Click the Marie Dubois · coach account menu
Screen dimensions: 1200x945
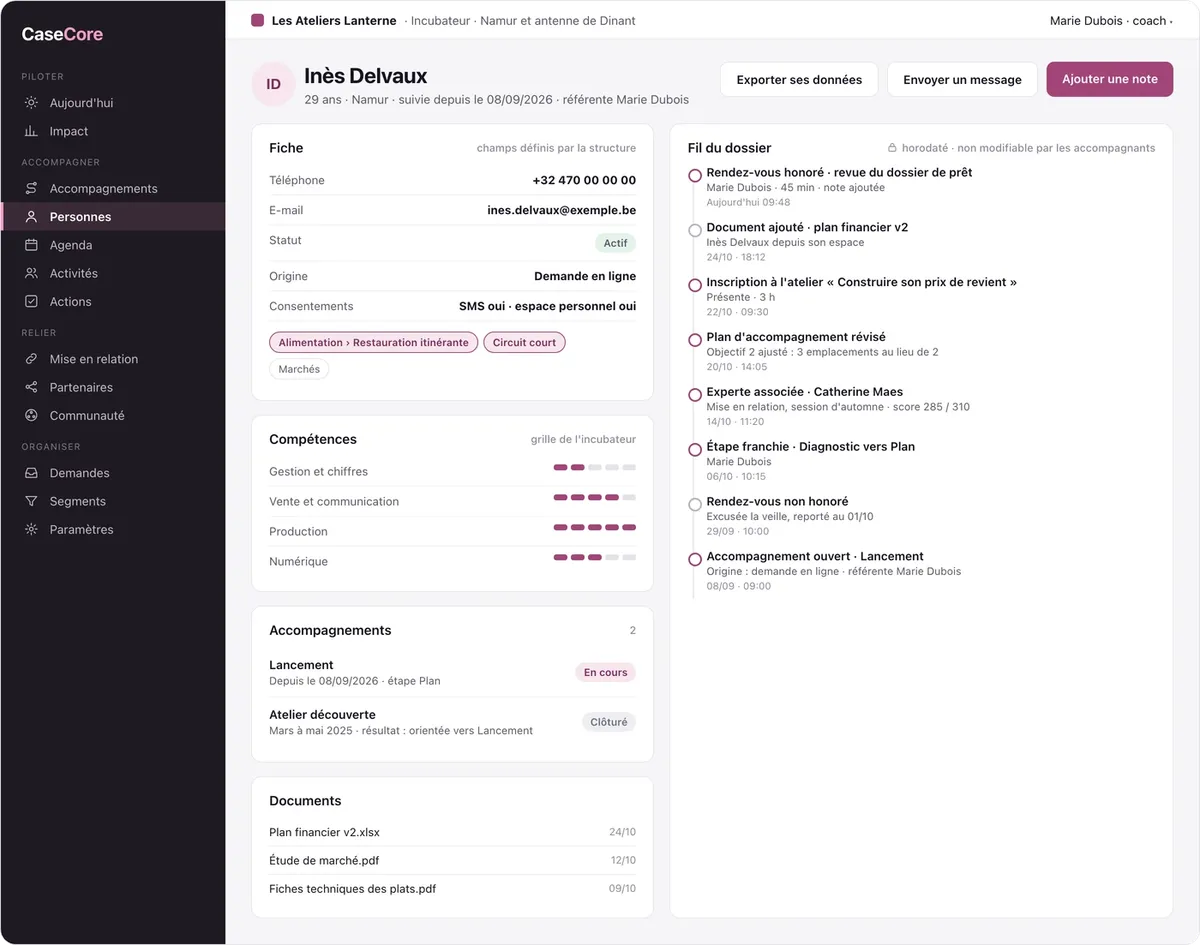pyautogui.click(x=1111, y=21)
